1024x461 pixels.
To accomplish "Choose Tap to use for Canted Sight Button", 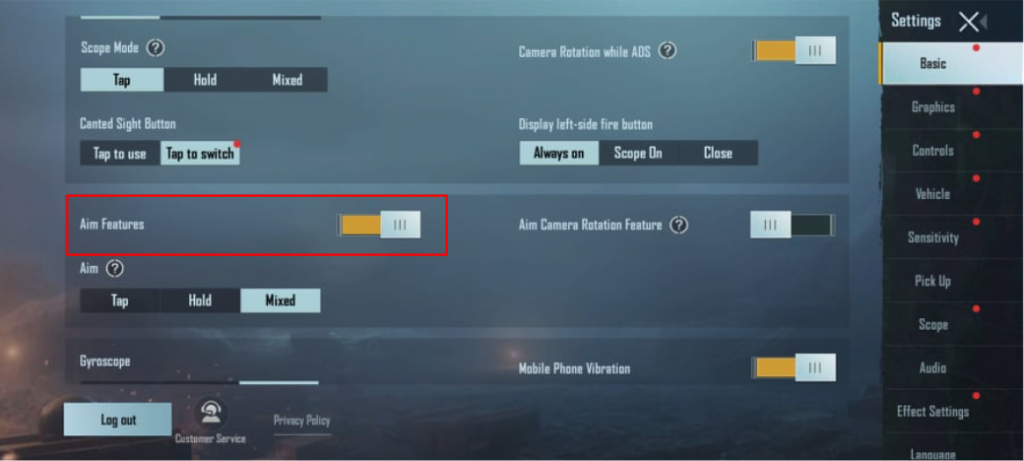I will point(120,153).
